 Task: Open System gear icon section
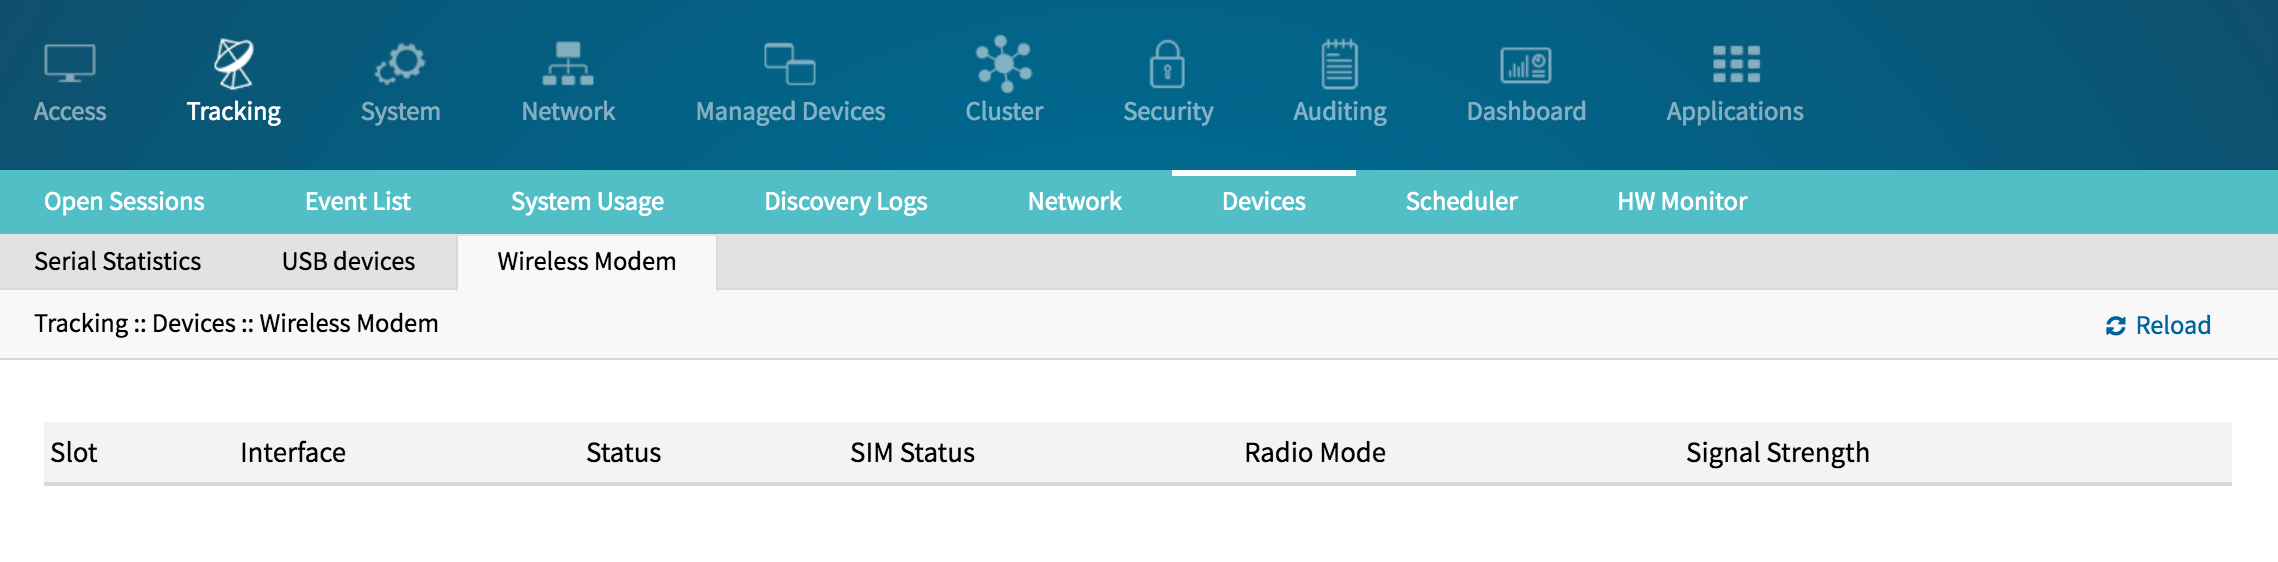400,64
